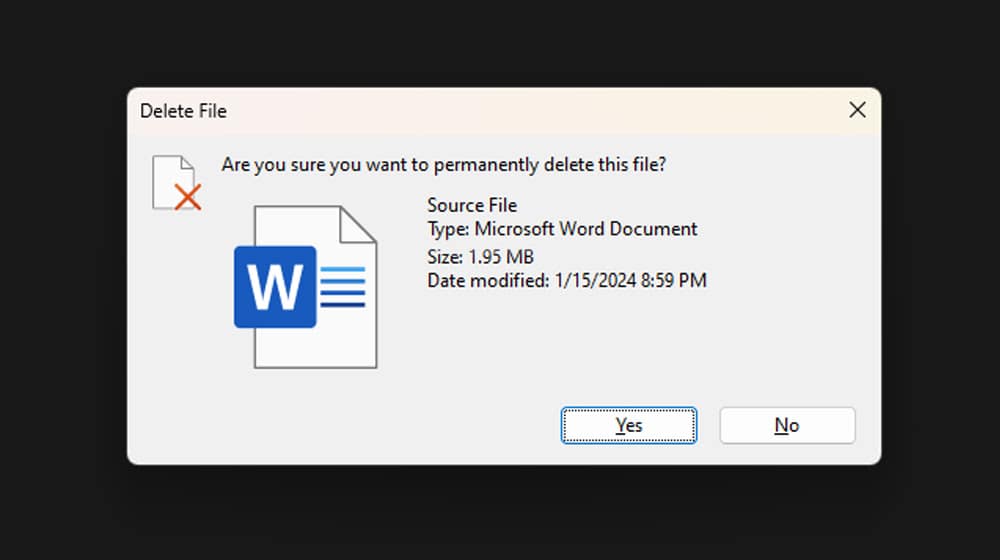
Task: Click the blue W logo square
Action: (275, 287)
